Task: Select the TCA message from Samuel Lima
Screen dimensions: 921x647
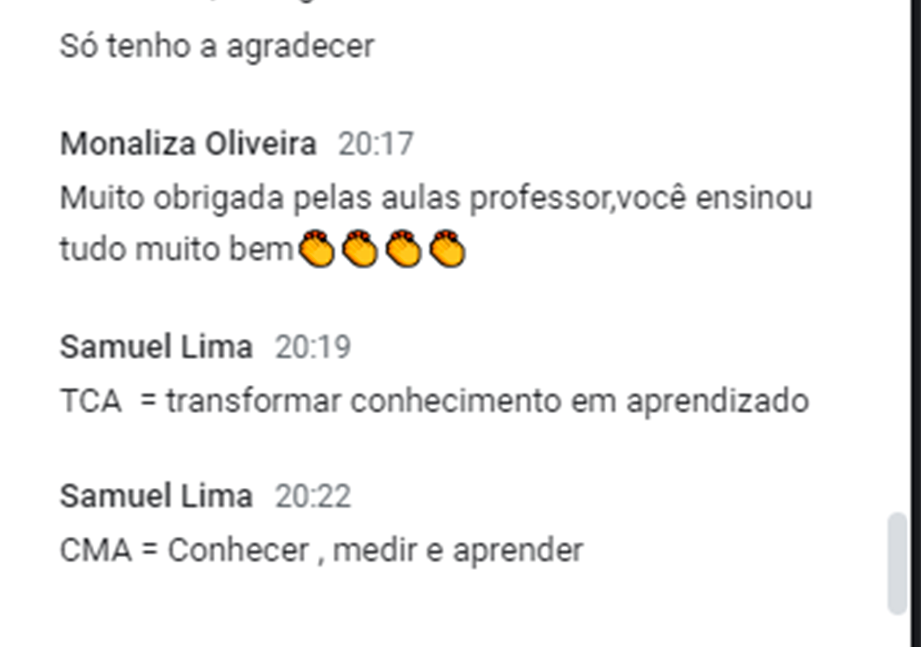Action: coord(435,402)
